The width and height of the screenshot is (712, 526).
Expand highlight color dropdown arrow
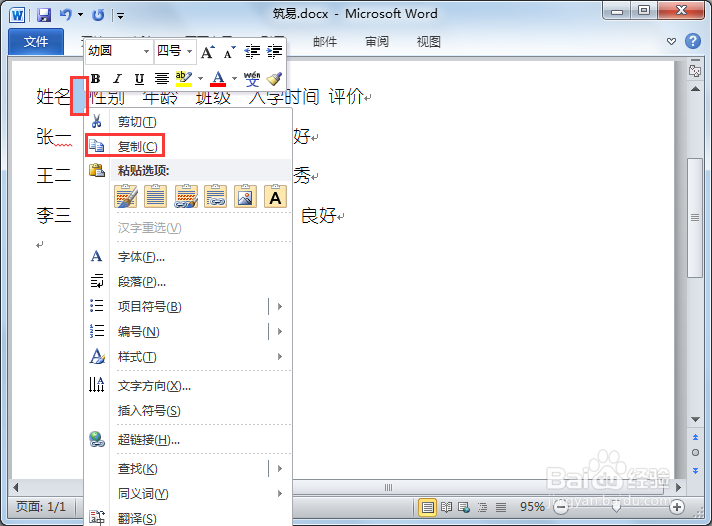[200, 79]
